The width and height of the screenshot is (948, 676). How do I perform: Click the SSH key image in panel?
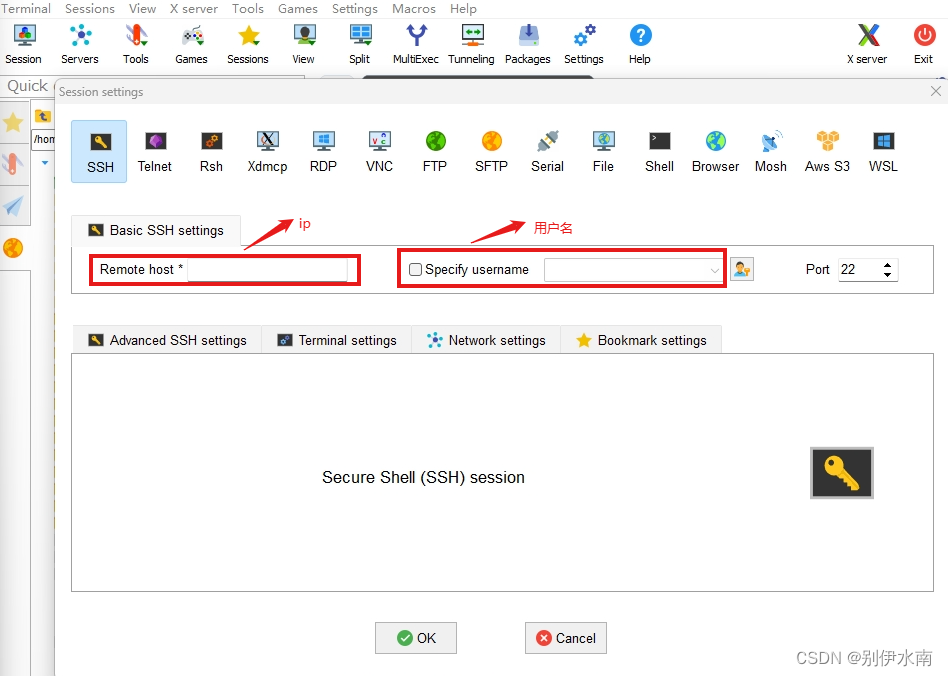click(x=842, y=473)
